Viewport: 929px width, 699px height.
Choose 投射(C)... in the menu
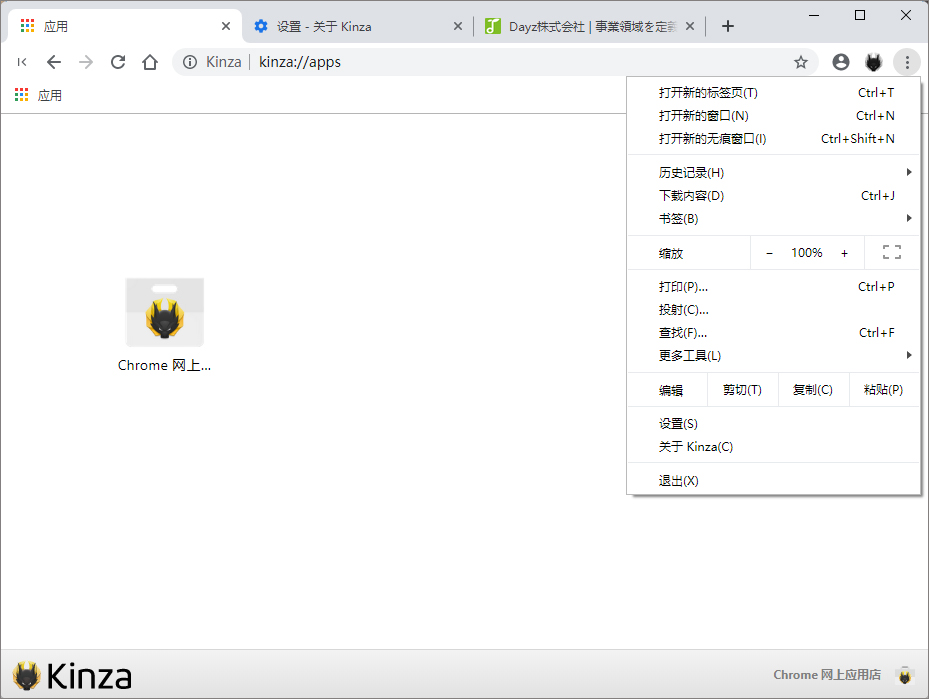point(774,310)
